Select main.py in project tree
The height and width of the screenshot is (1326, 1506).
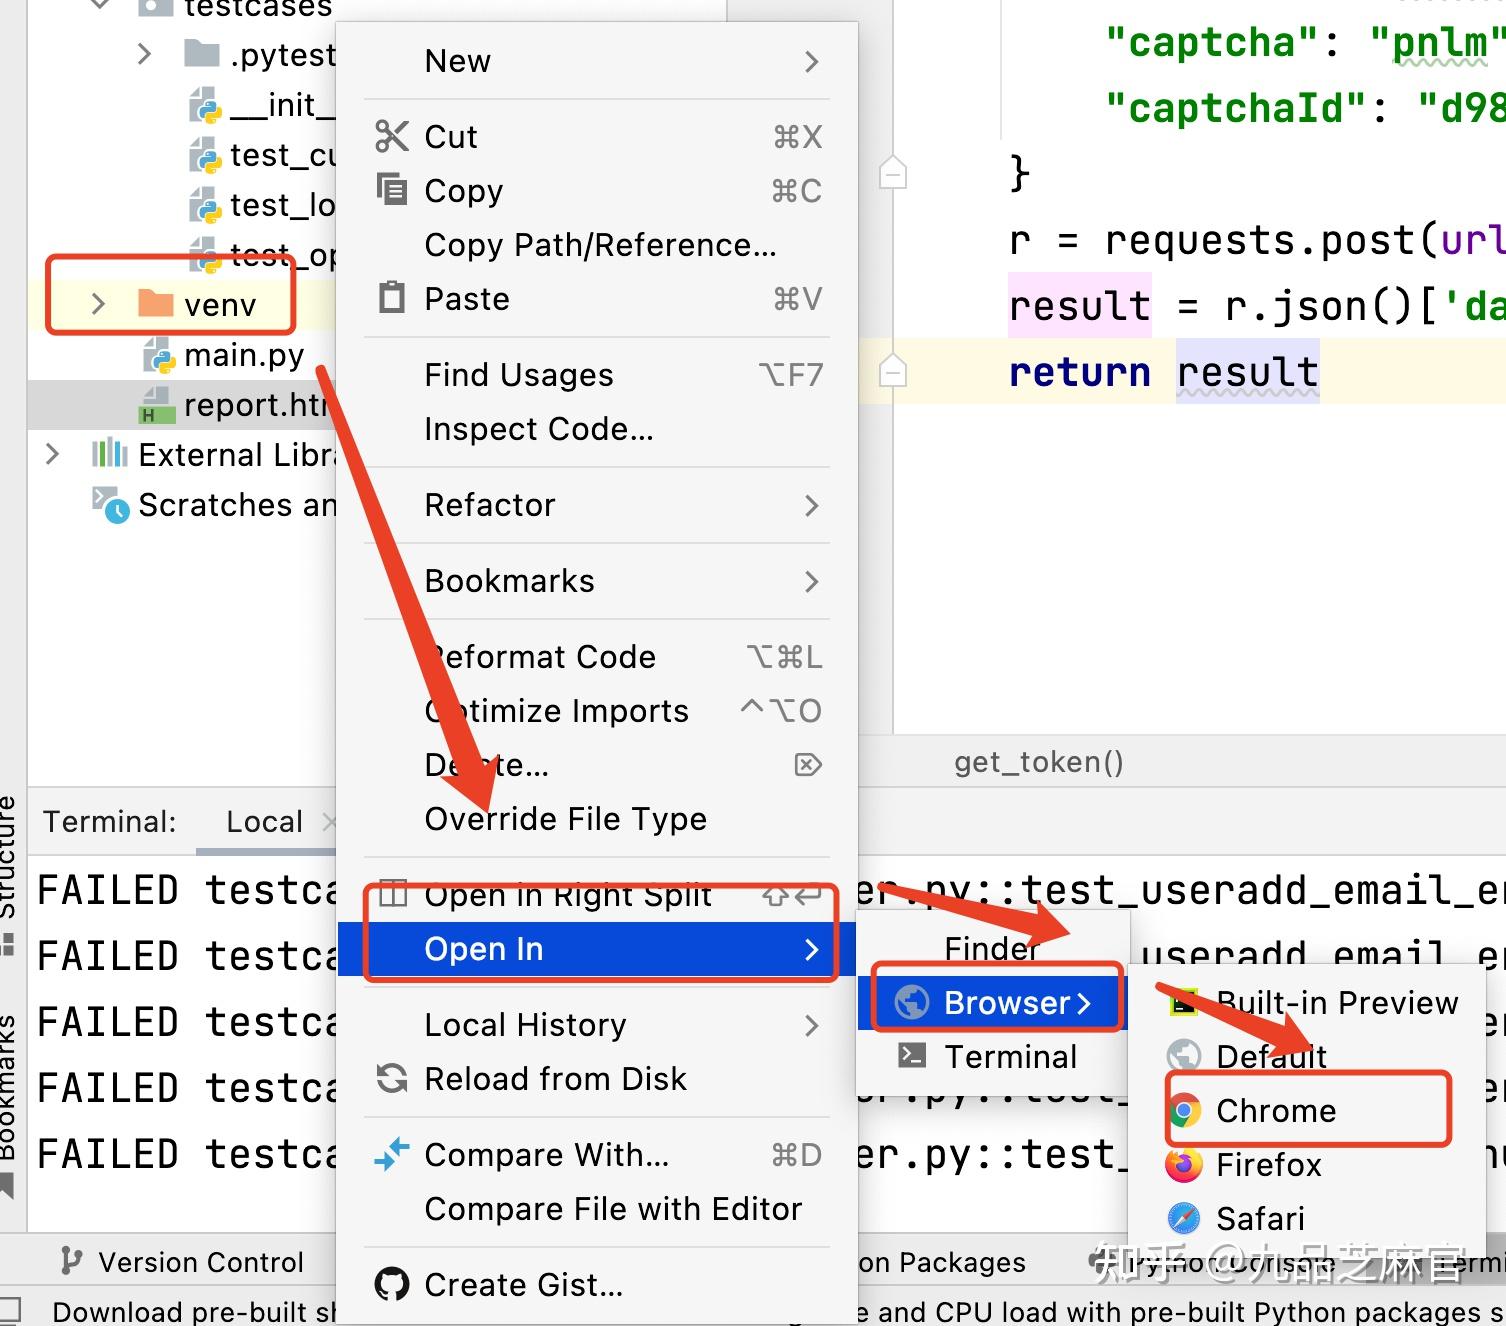[x=244, y=355]
